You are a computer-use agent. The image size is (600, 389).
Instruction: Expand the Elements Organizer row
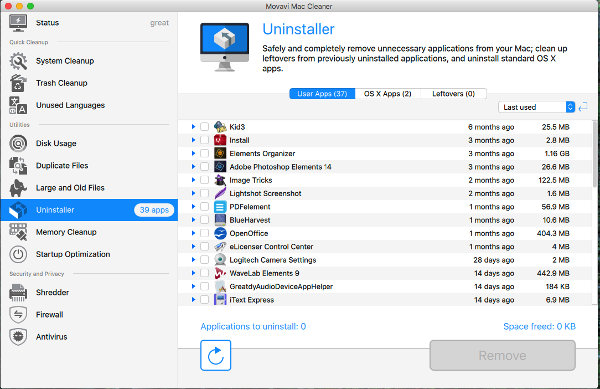(x=193, y=153)
